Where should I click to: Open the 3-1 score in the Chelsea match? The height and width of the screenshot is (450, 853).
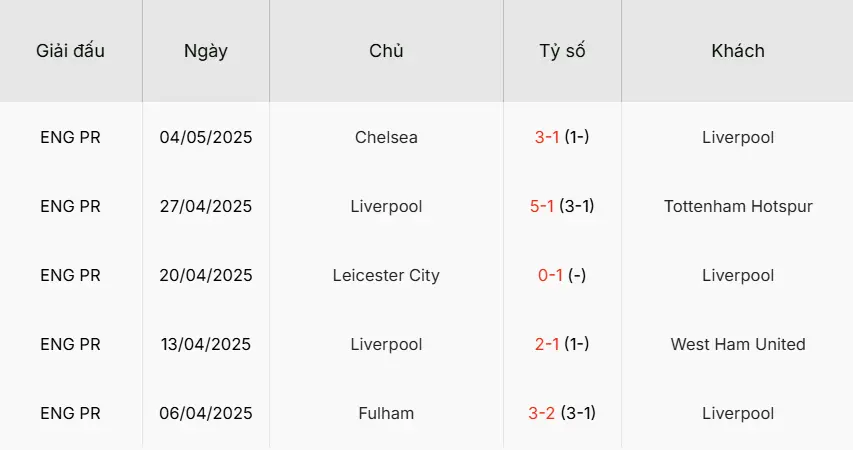pyautogui.click(x=547, y=137)
